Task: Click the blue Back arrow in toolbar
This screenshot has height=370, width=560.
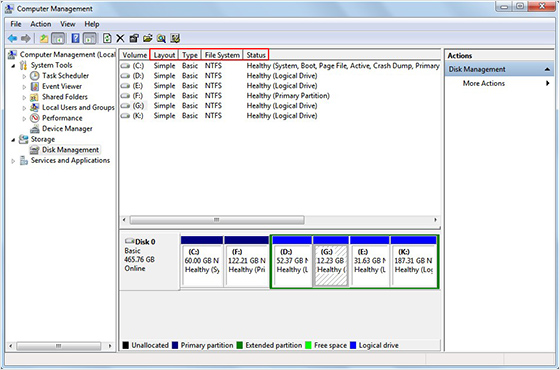Action: click(x=12, y=38)
